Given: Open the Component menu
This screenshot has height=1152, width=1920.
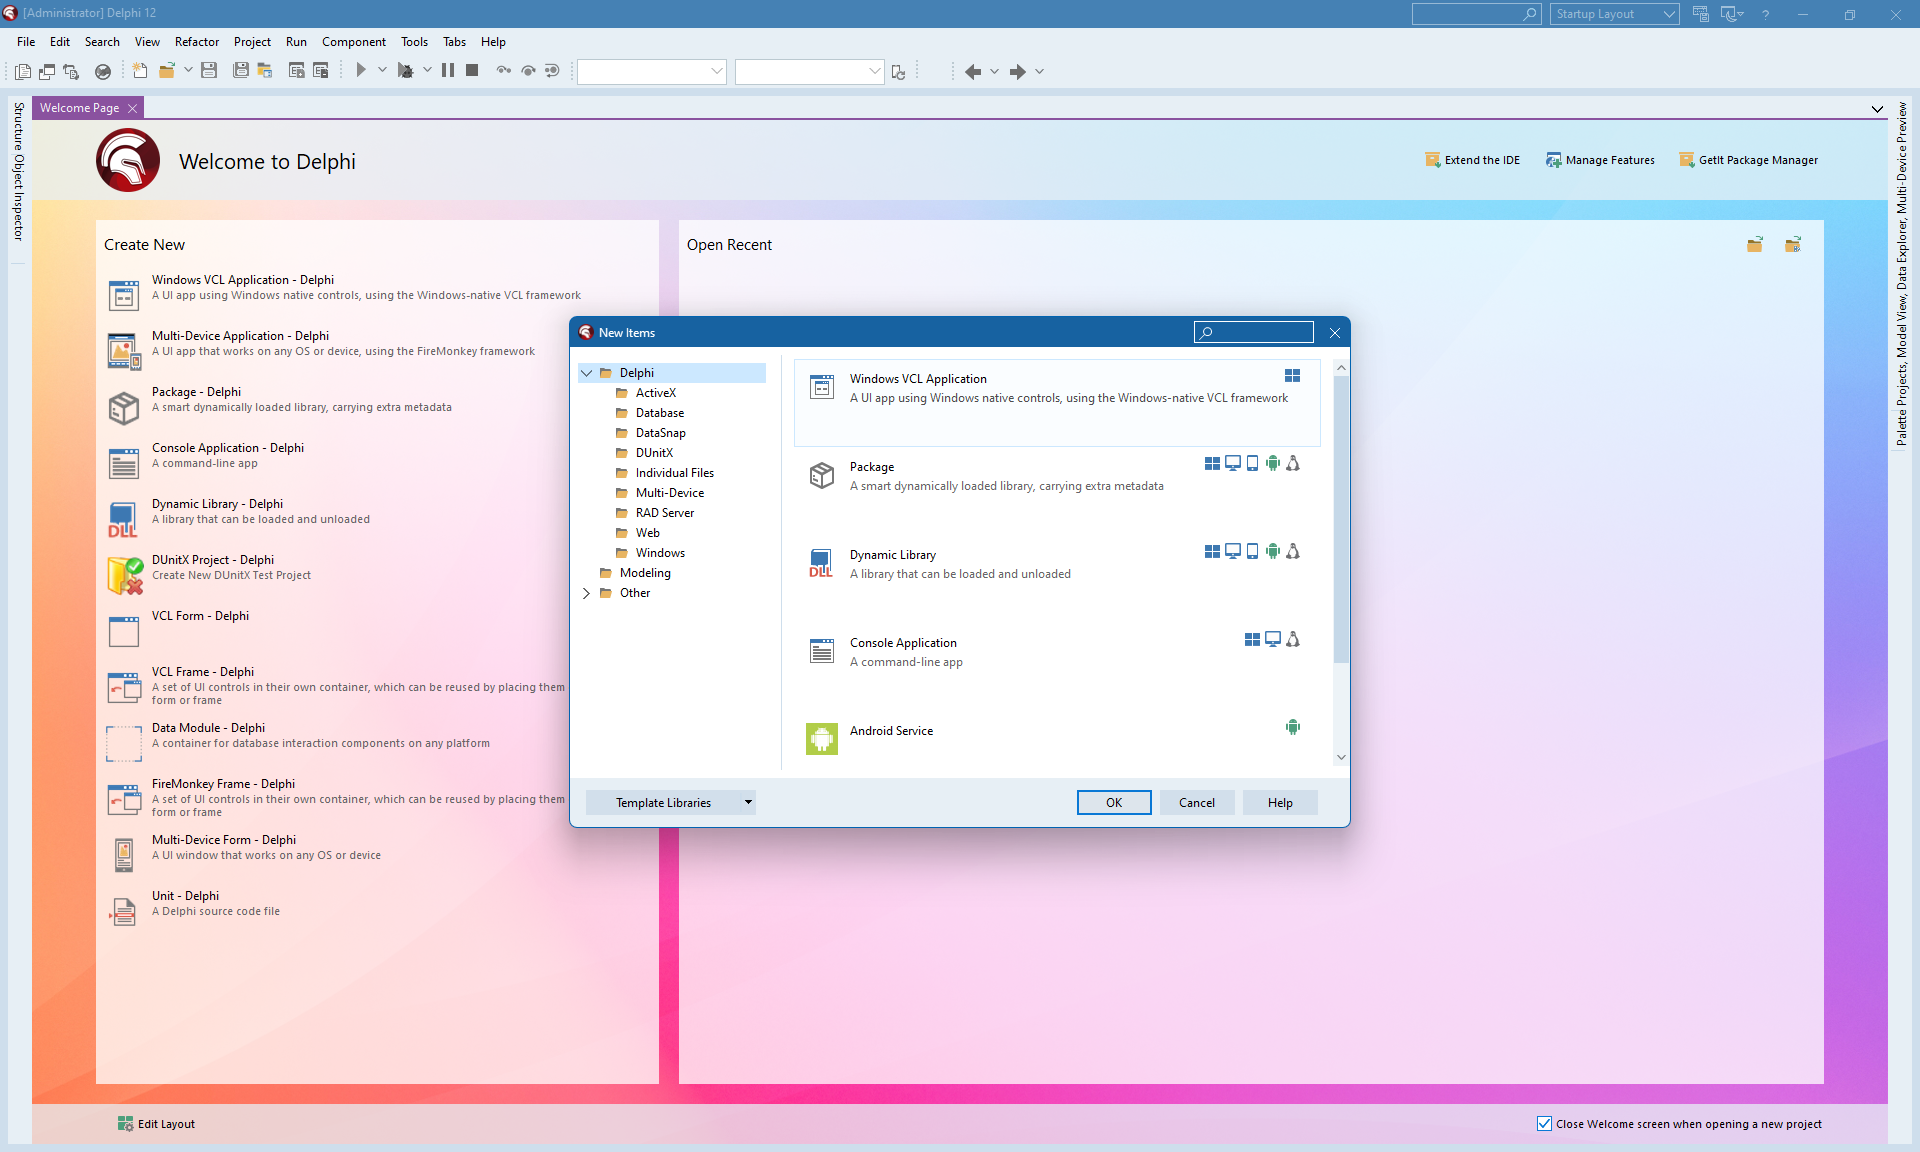Looking at the screenshot, I should point(354,42).
